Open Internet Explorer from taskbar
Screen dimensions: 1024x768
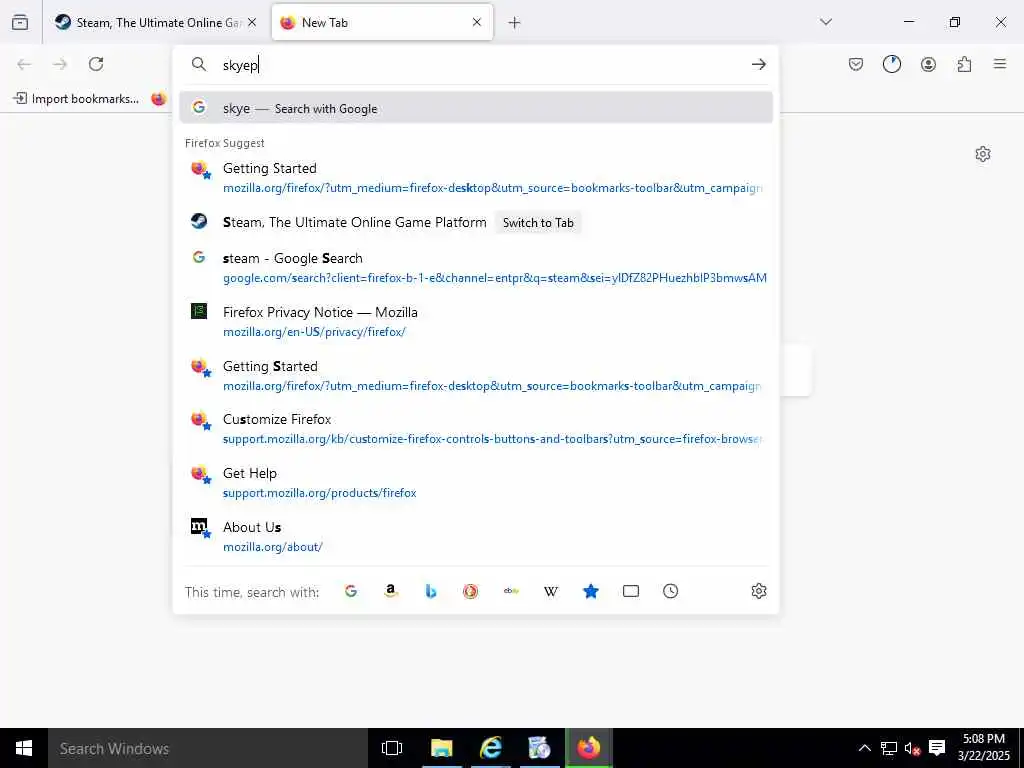(x=490, y=748)
